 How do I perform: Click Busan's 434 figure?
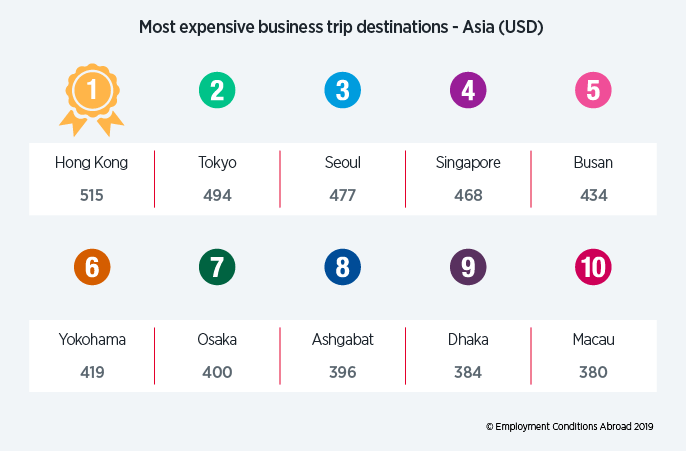(x=594, y=195)
